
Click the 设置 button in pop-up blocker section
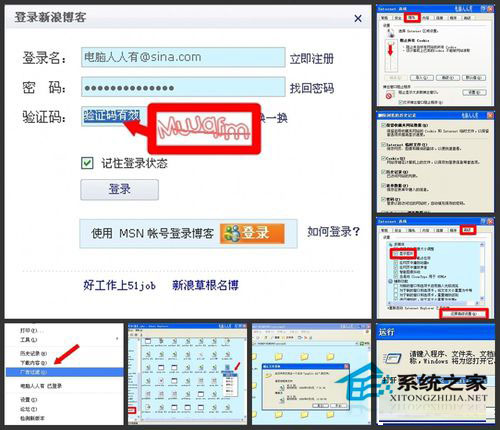[x=474, y=92]
